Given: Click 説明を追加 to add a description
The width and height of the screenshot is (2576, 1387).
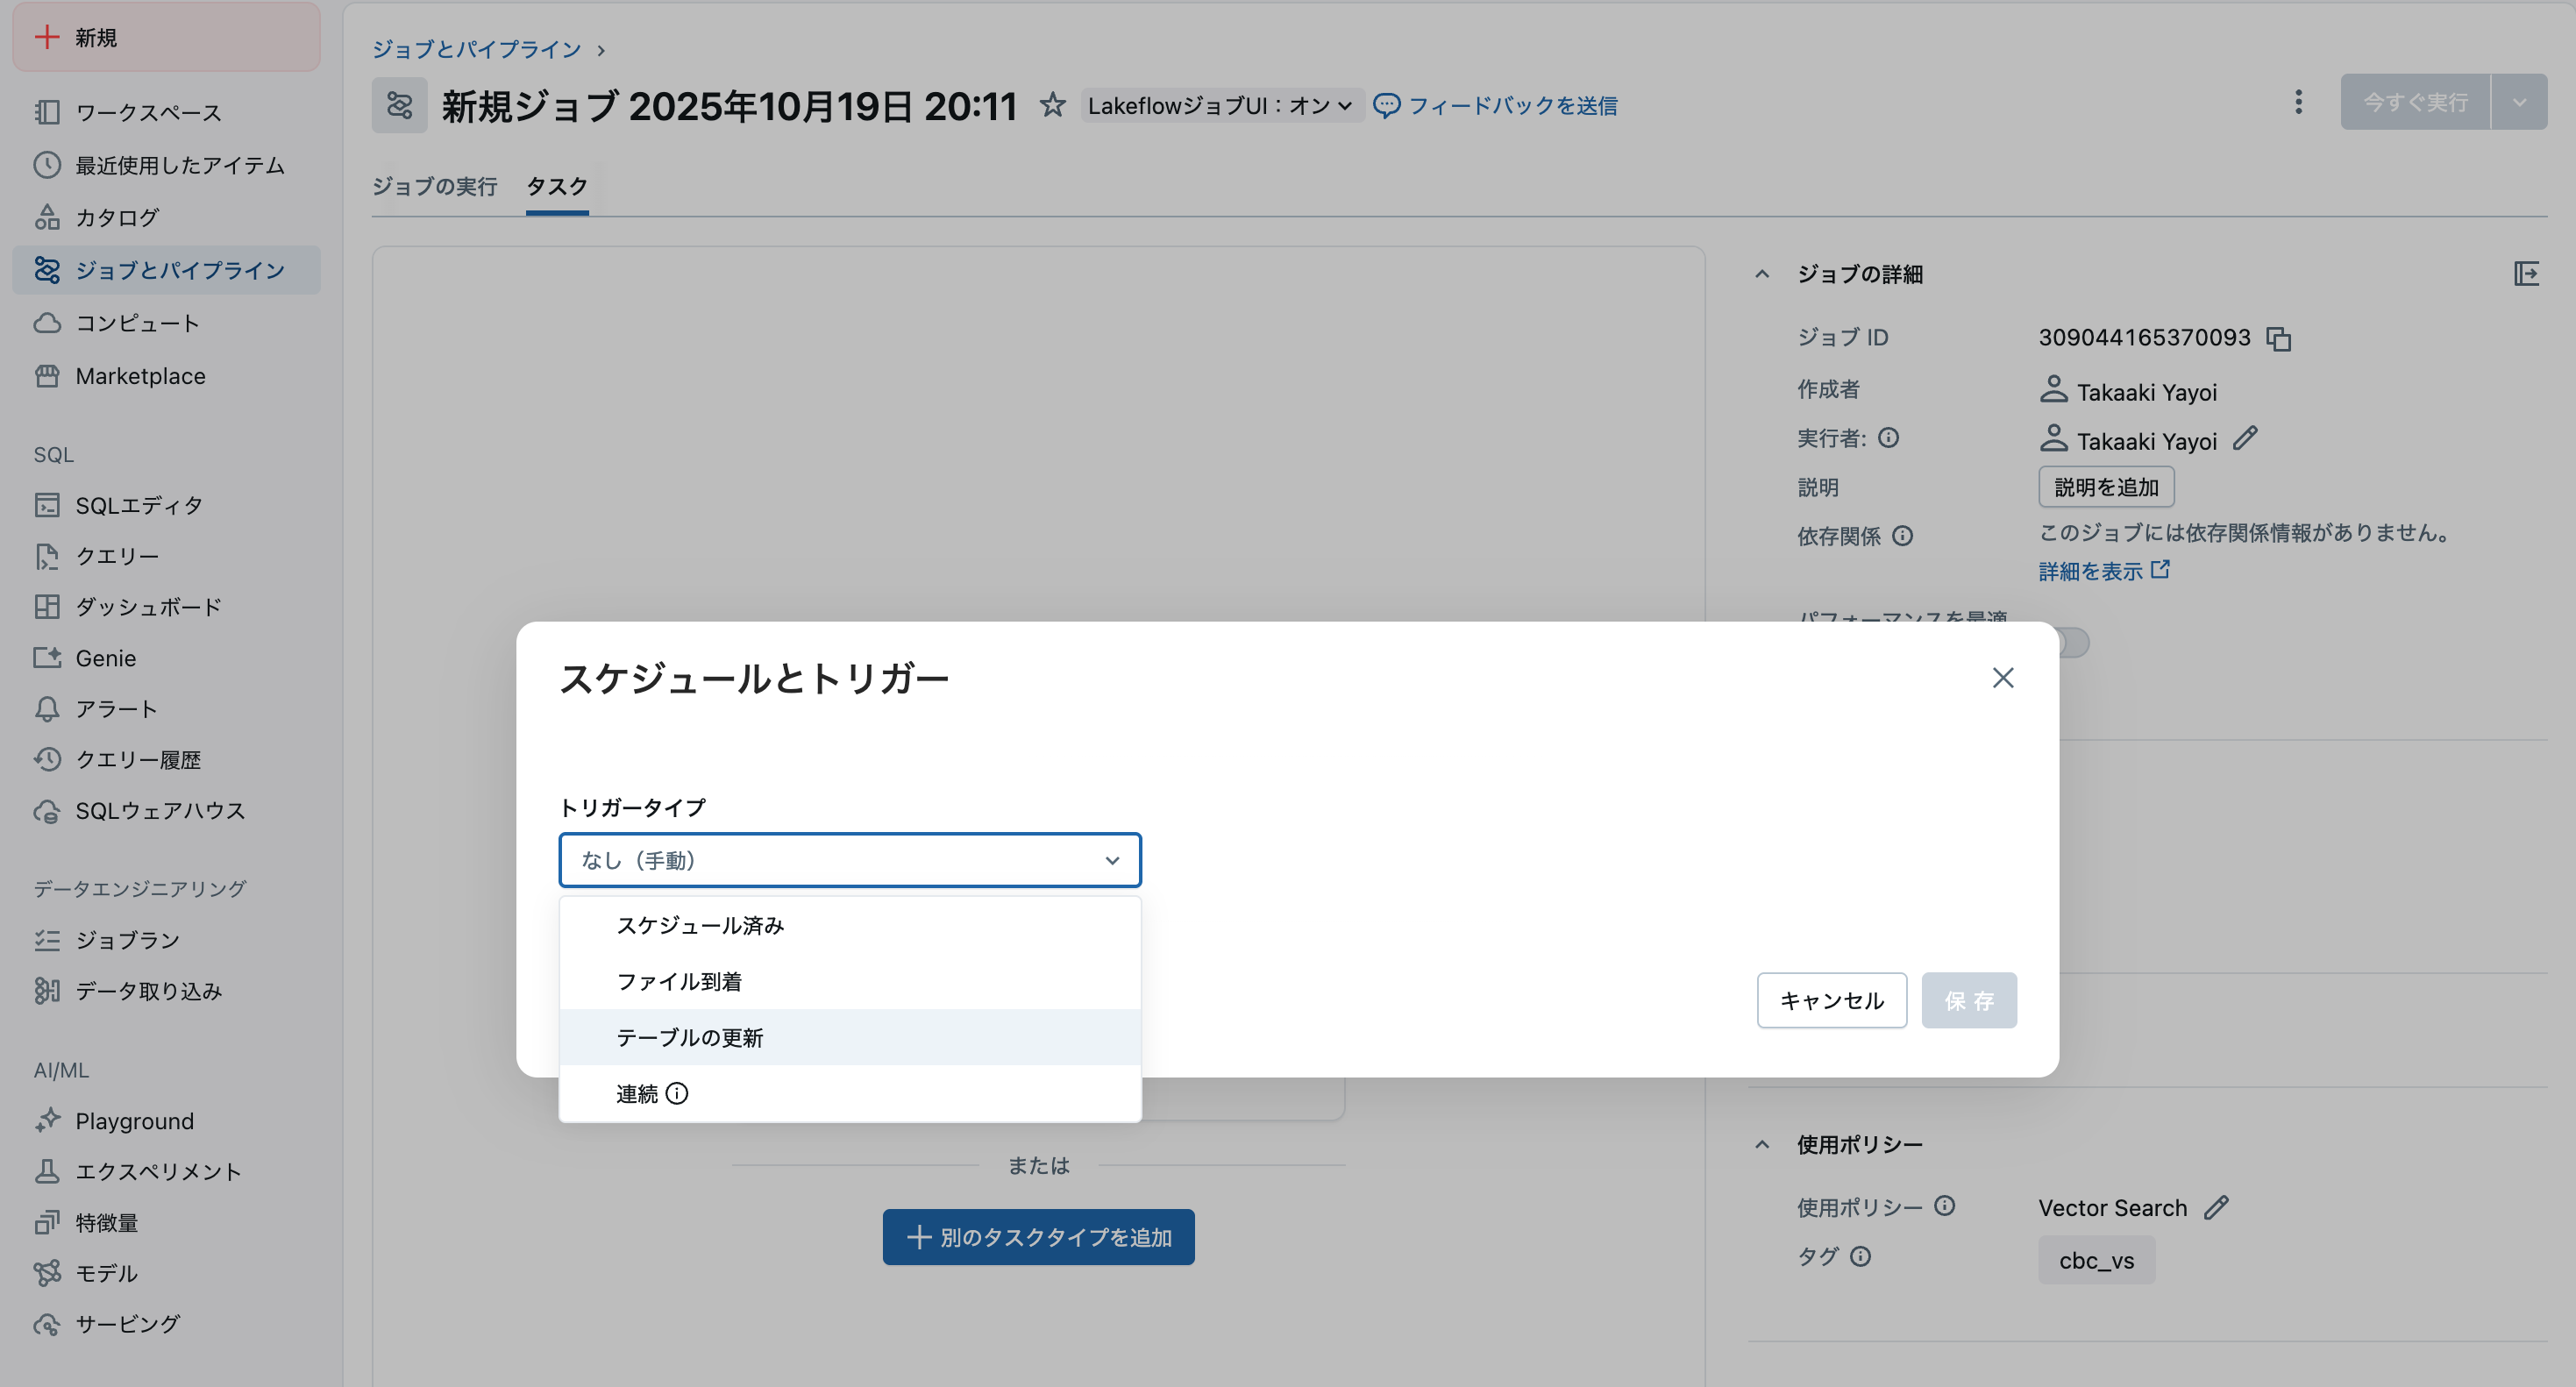Looking at the screenshot, I should (2106, 487).
